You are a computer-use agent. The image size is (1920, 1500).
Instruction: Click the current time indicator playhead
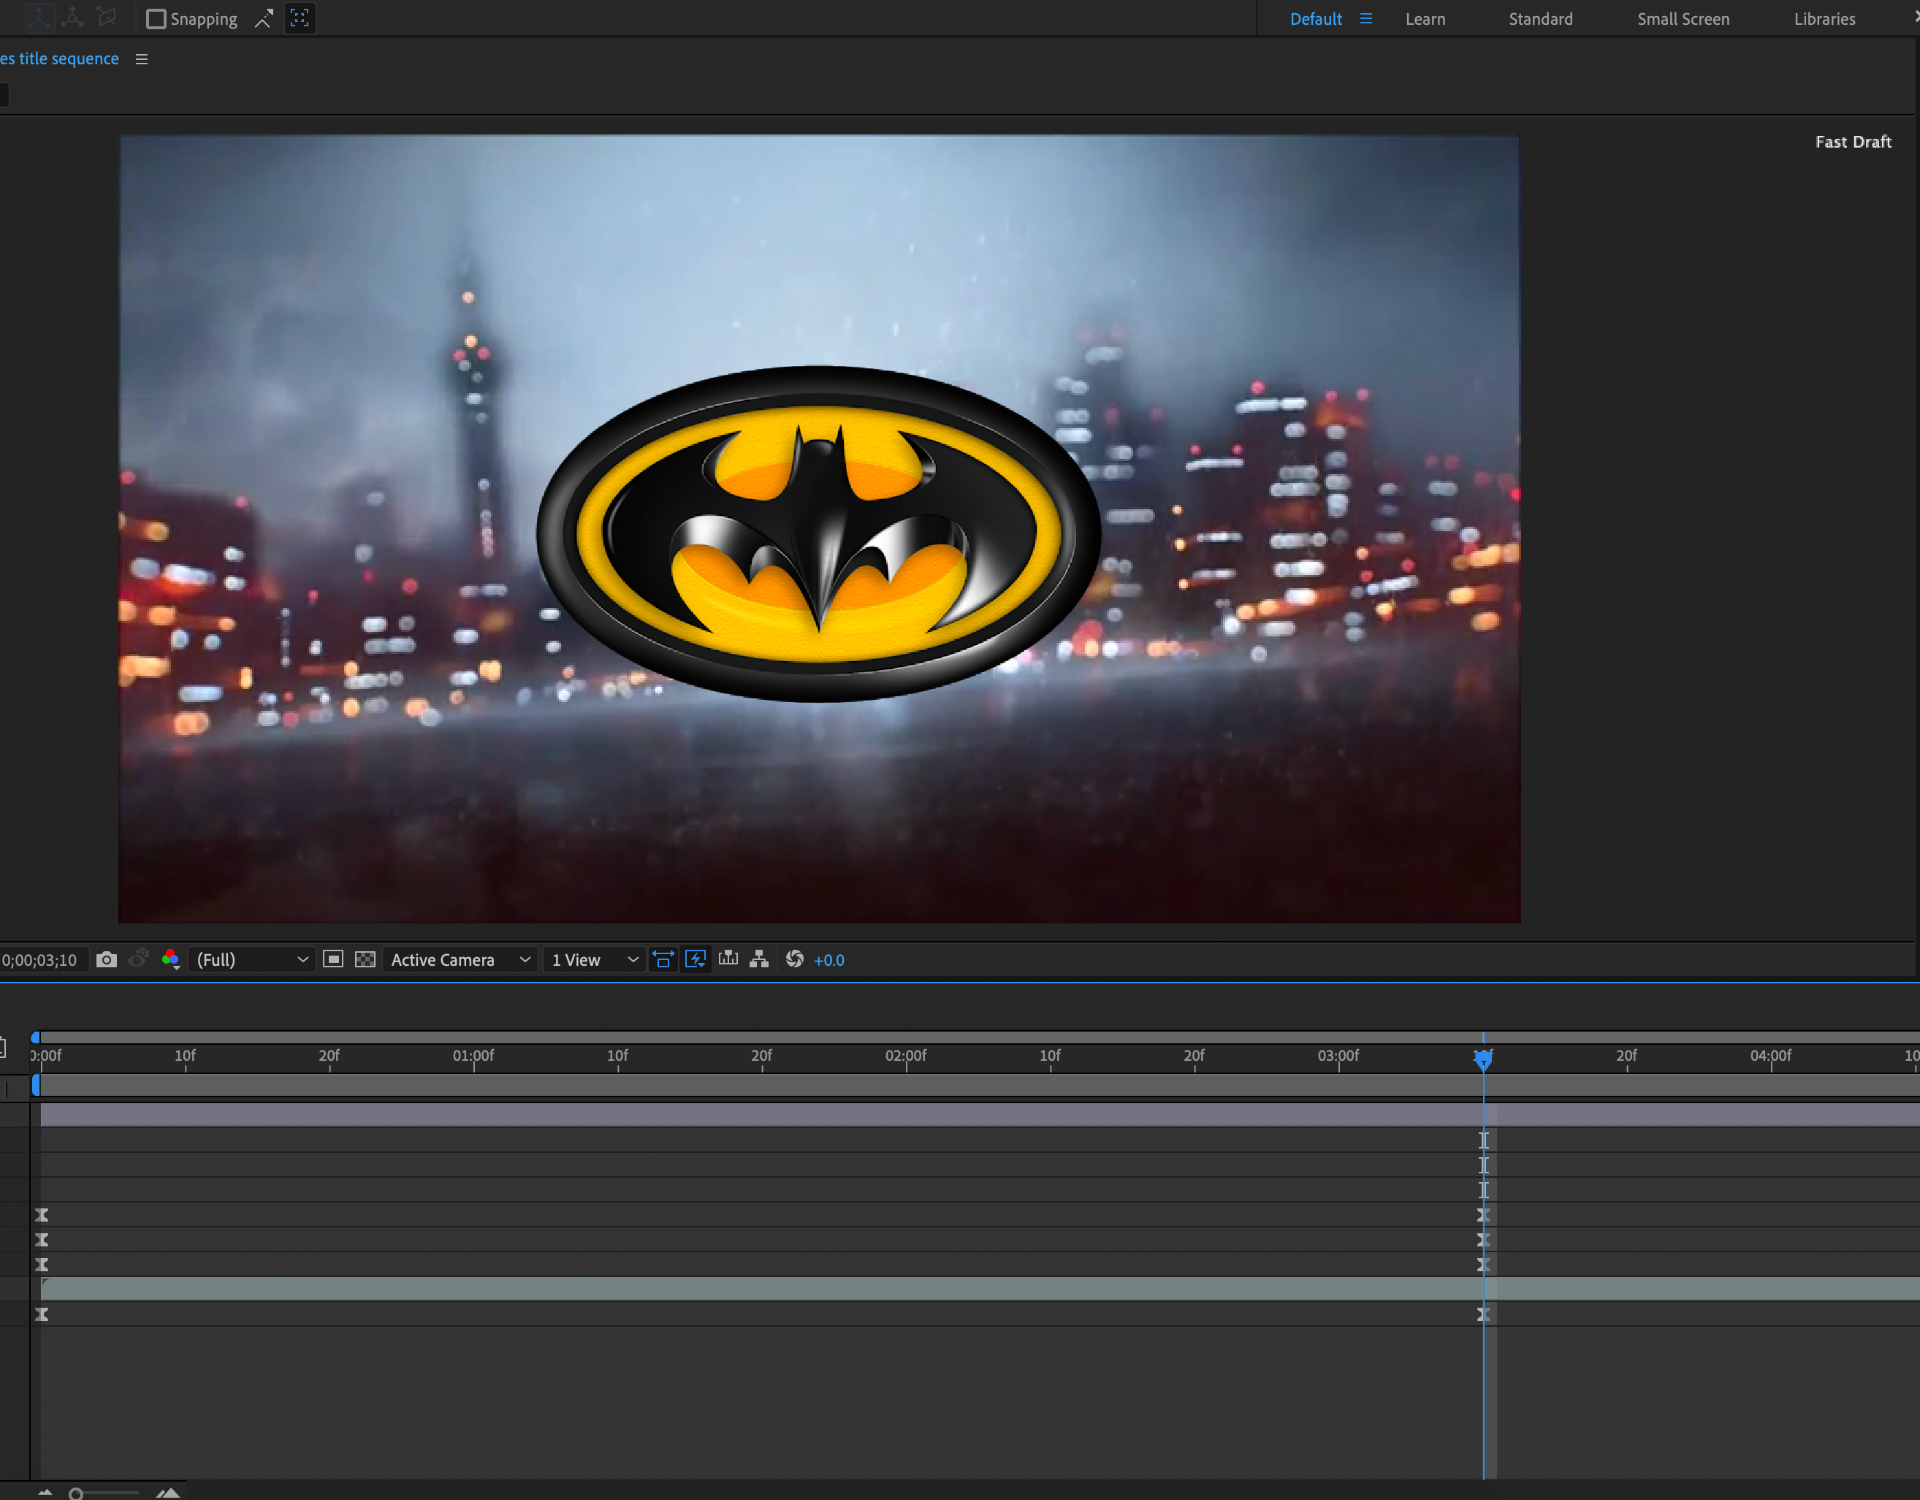point(1483,1058)
